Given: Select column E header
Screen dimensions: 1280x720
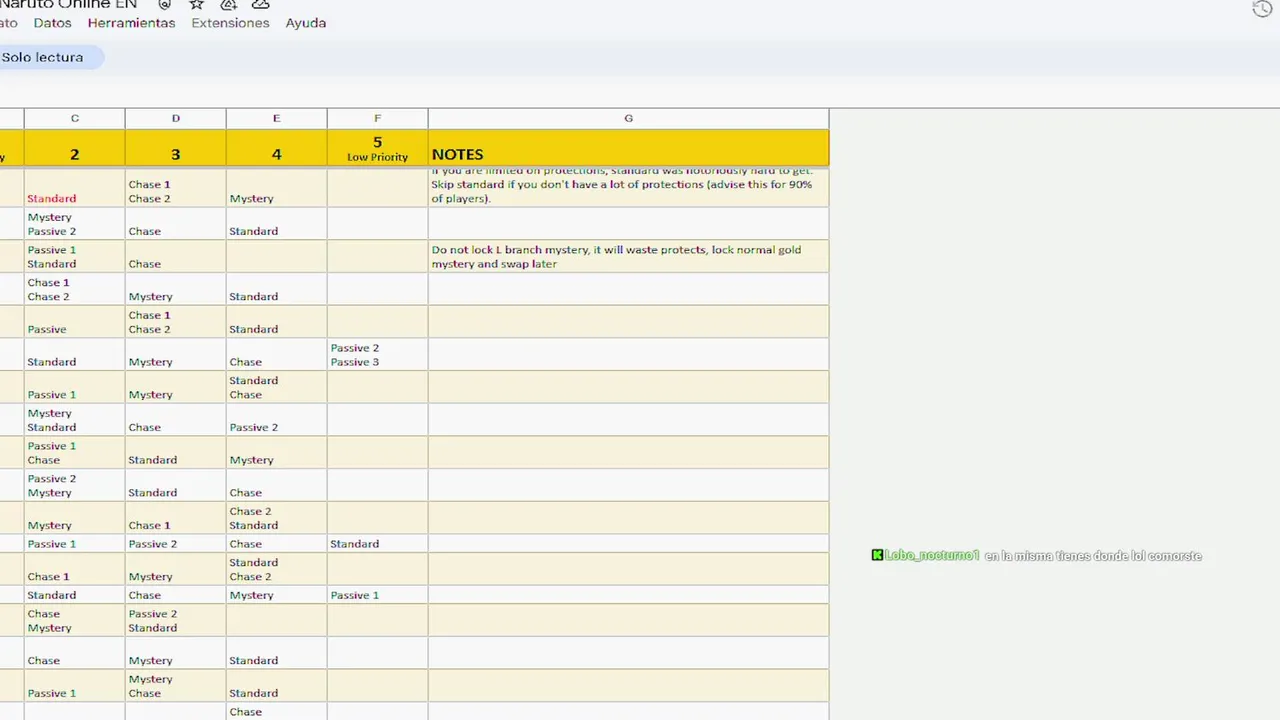Looking at the screenshot, I should coord(277,118).
